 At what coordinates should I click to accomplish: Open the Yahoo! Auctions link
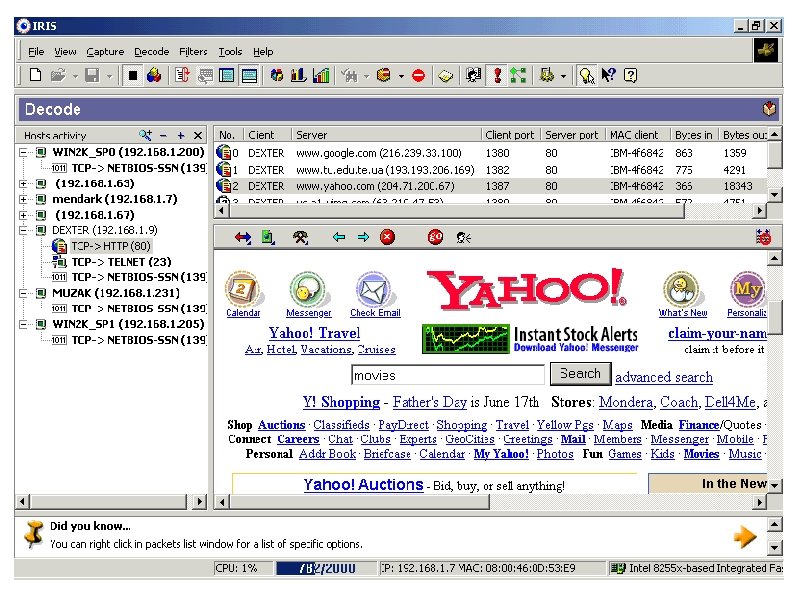[x=363, y=484]
